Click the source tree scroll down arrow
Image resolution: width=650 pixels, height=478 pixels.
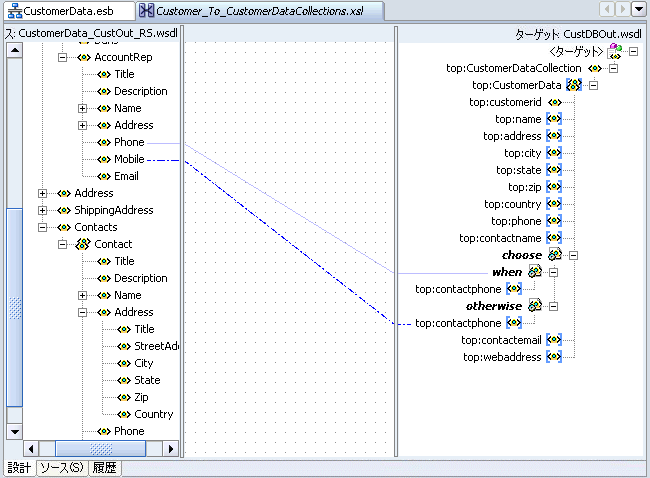tap(15, 432)
